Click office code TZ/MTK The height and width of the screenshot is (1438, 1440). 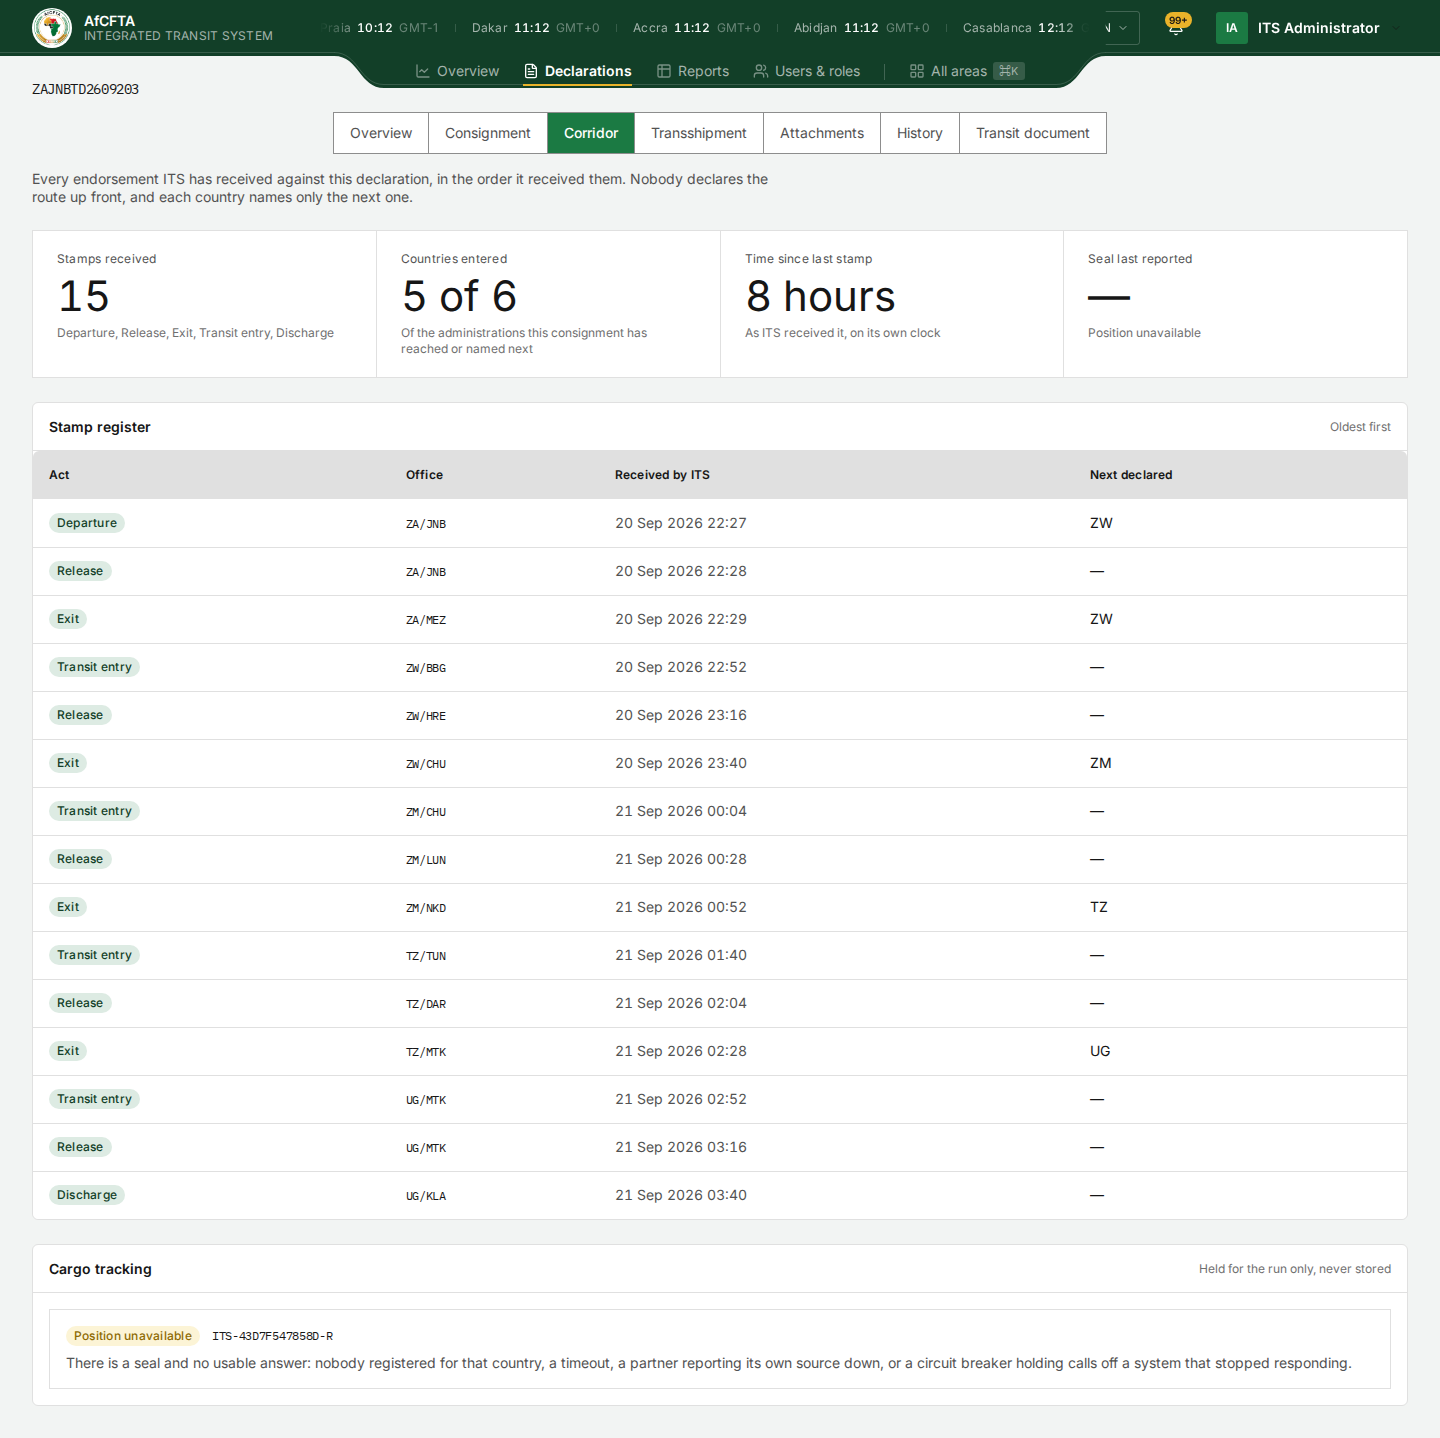coord(426,1052)
